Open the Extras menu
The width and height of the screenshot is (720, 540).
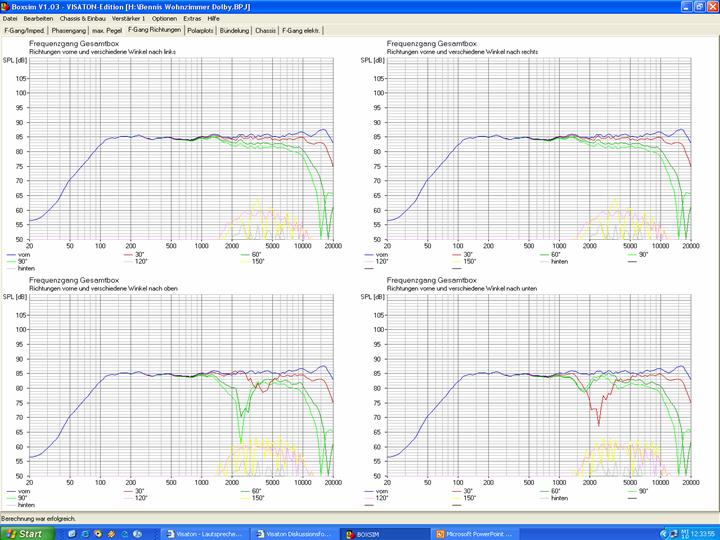(192, 19)
